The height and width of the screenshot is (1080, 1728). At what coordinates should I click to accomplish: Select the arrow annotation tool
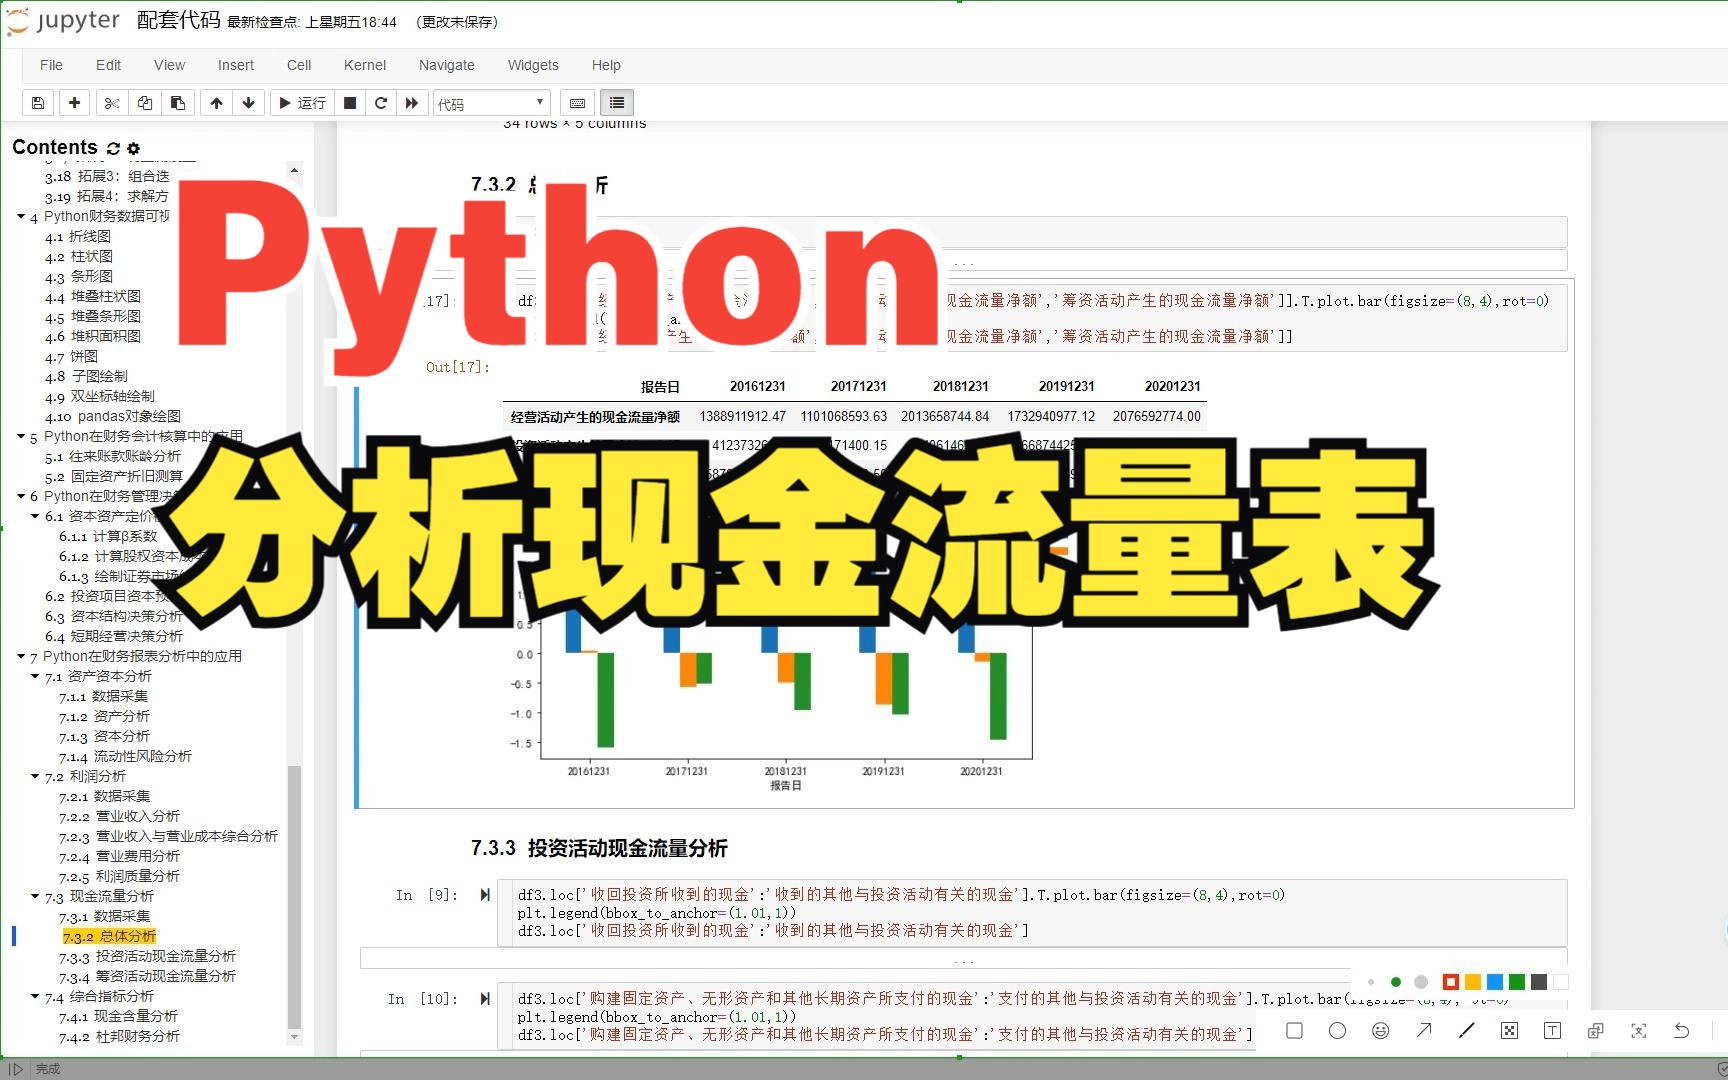(x=1424, y=1030)
